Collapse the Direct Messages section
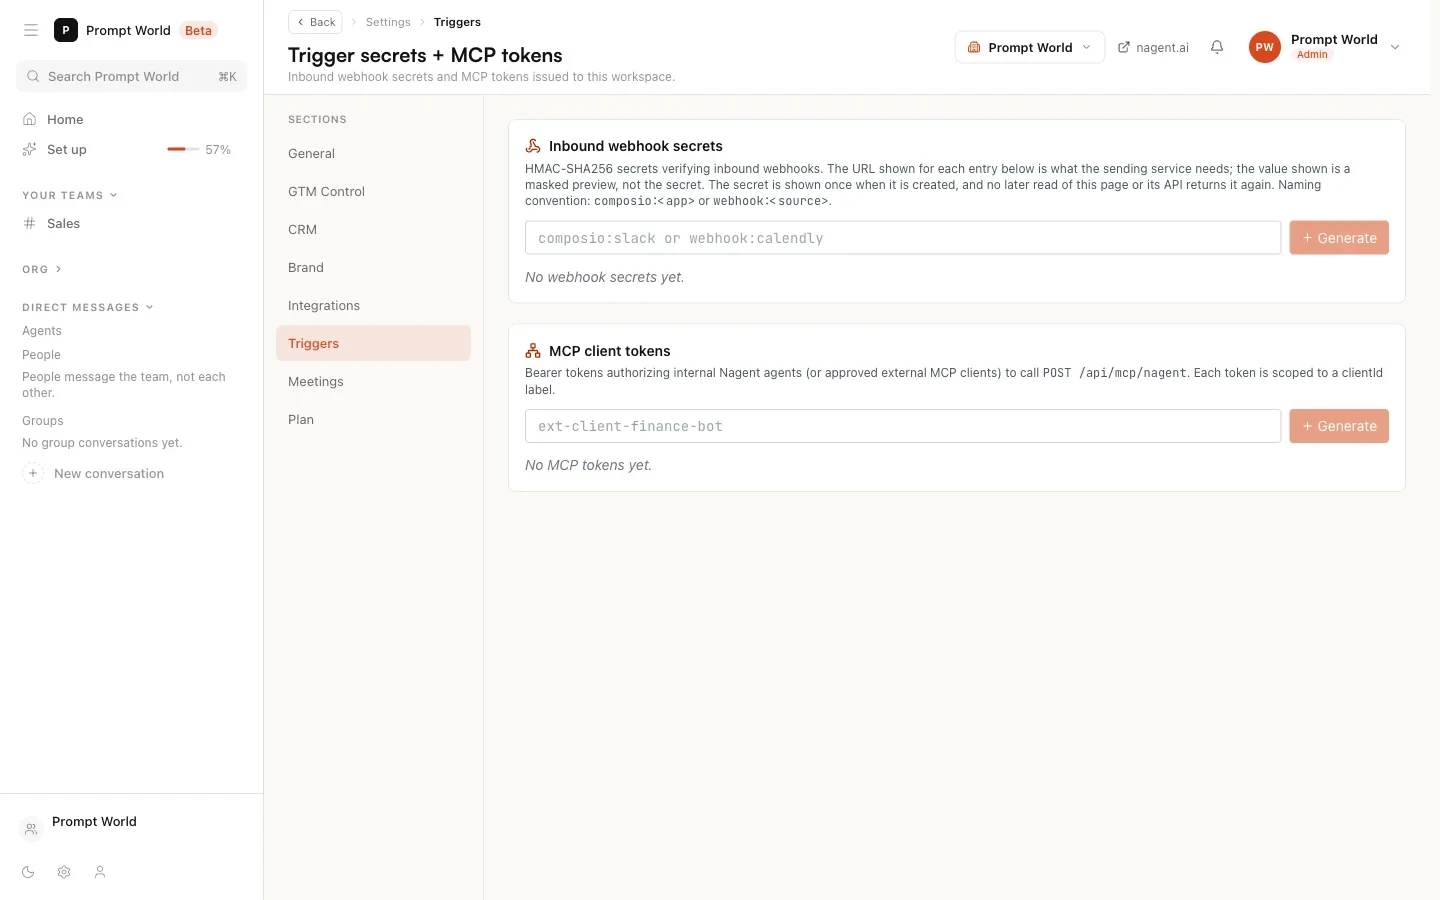Screen dimensions: 1440x900 88,307
